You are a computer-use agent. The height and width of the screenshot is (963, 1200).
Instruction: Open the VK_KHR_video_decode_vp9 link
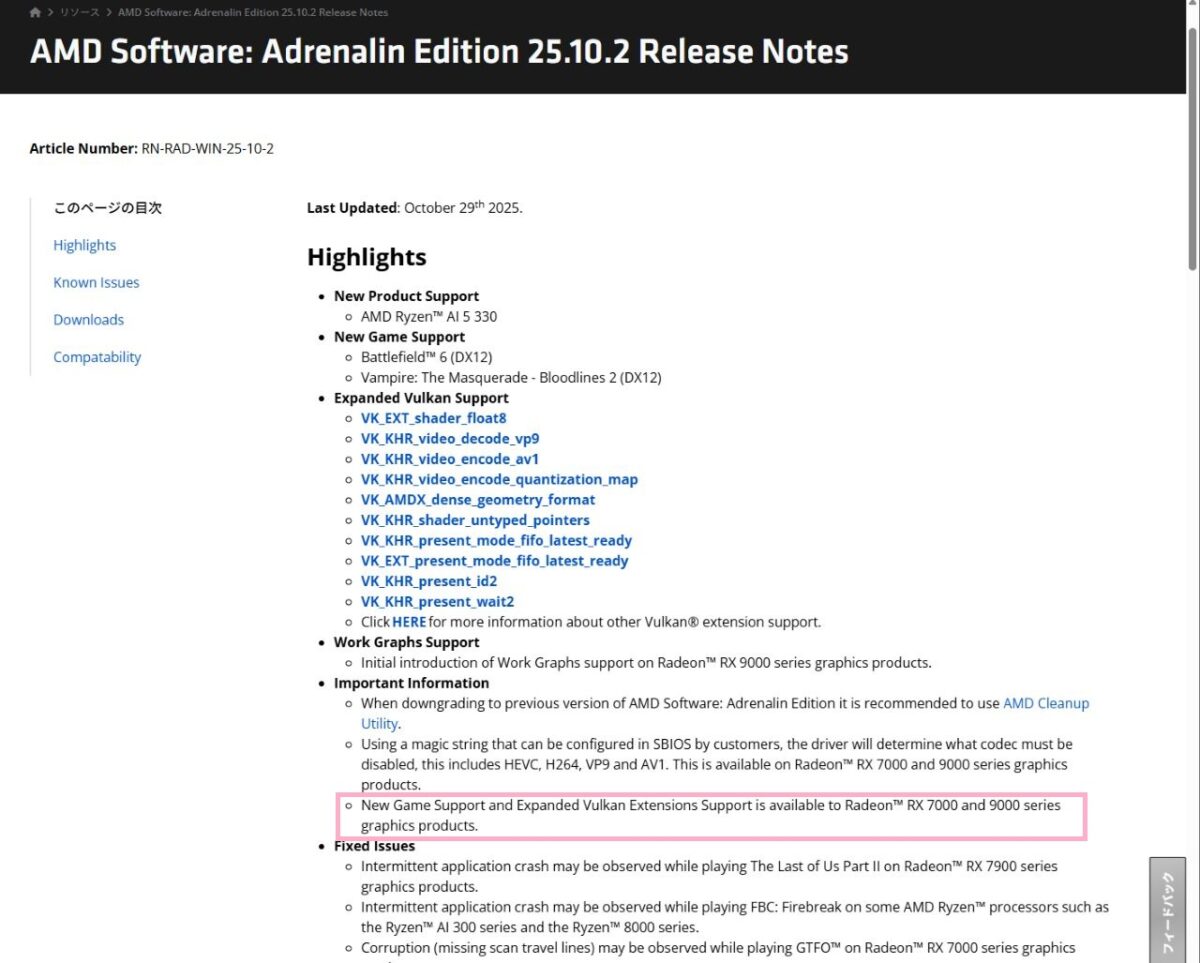click(450, 438)
